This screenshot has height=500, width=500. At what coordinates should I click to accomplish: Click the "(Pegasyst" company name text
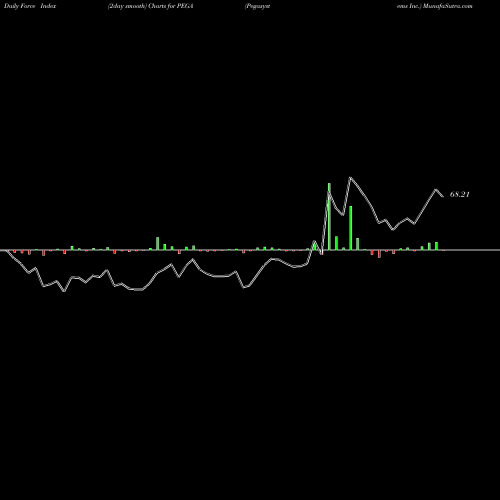[257, 6]
